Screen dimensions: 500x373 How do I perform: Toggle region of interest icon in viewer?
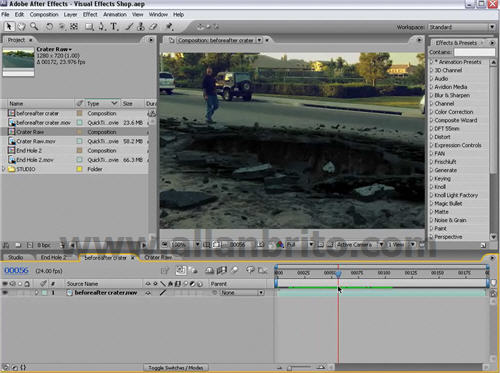(x=320, y=245)
